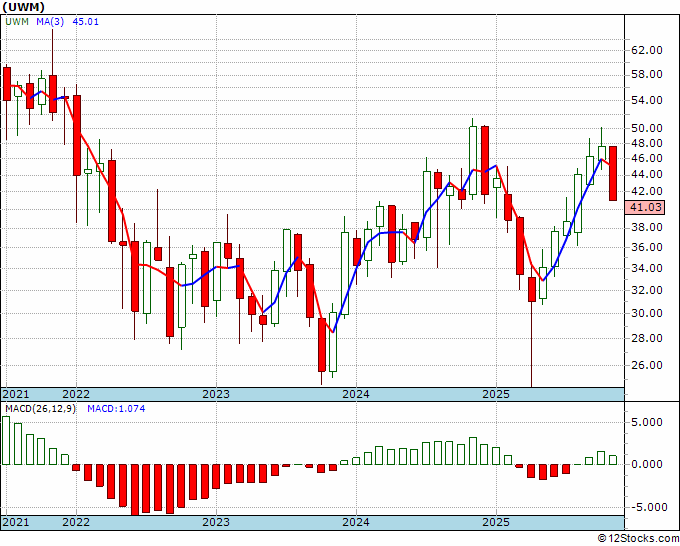The height and width of the screenshot is (546, 680).
Task: Click the latest red candlestick near 41.03
Action: (613, 173)
